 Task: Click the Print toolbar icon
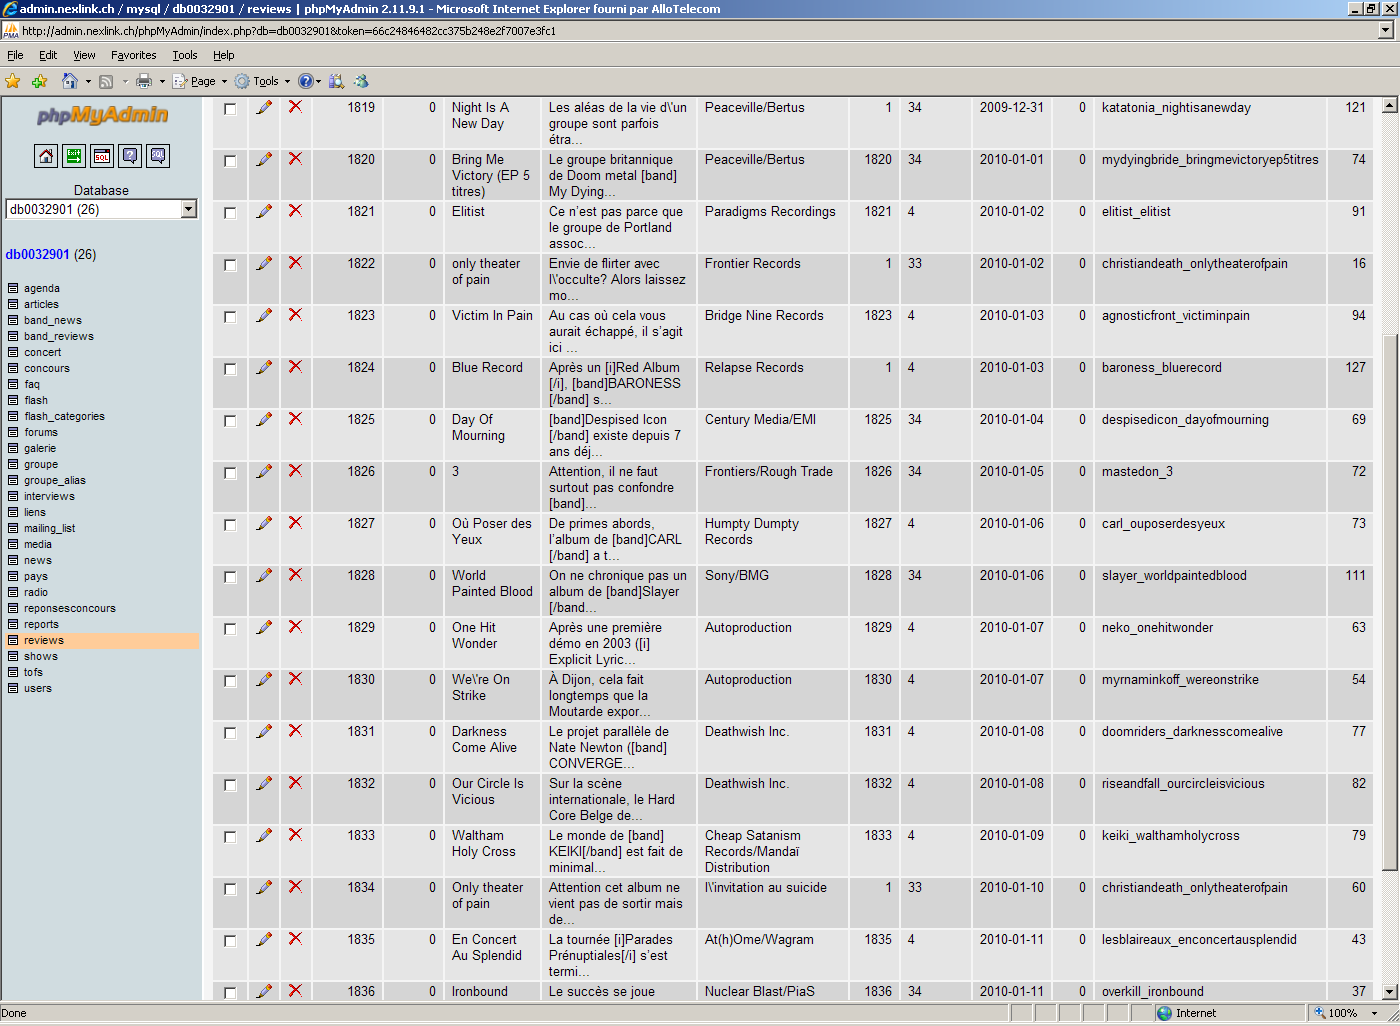(x=144, y=81)
